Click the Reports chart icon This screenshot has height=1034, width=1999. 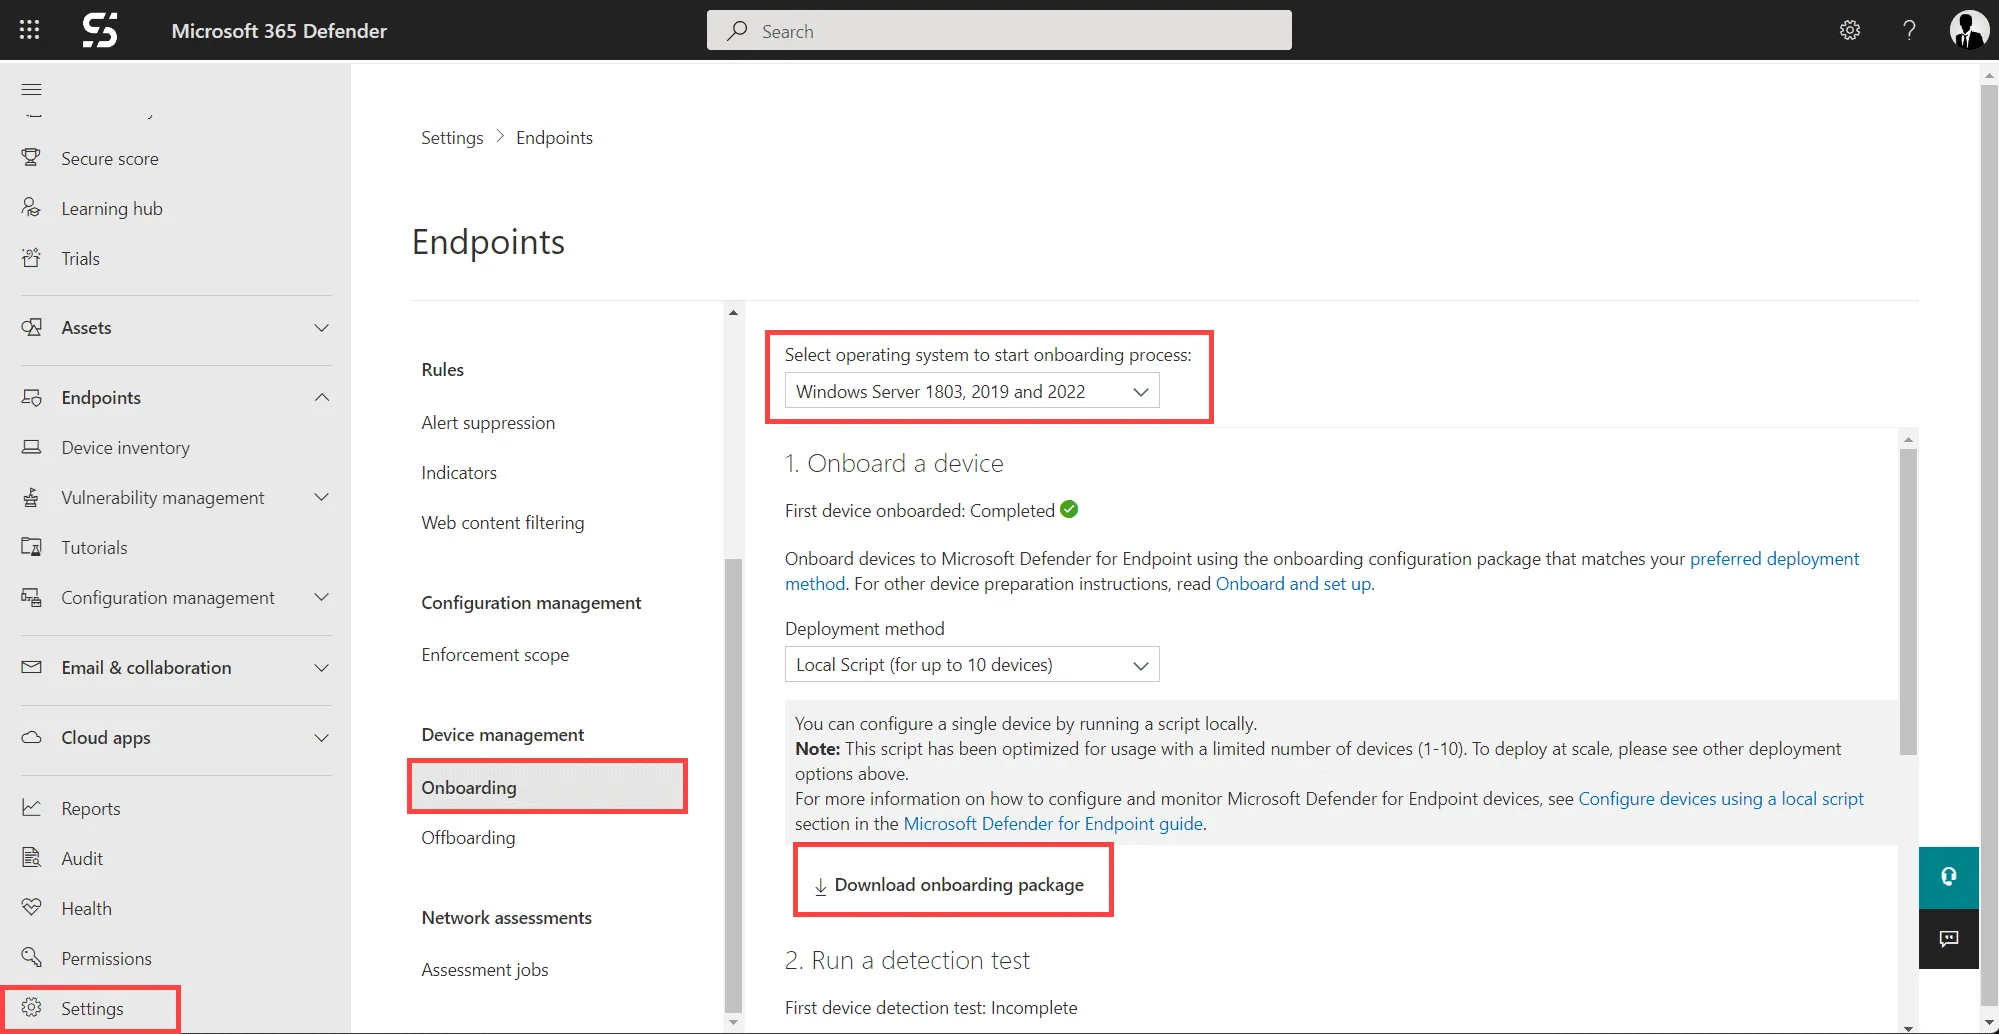click(32, 808)
